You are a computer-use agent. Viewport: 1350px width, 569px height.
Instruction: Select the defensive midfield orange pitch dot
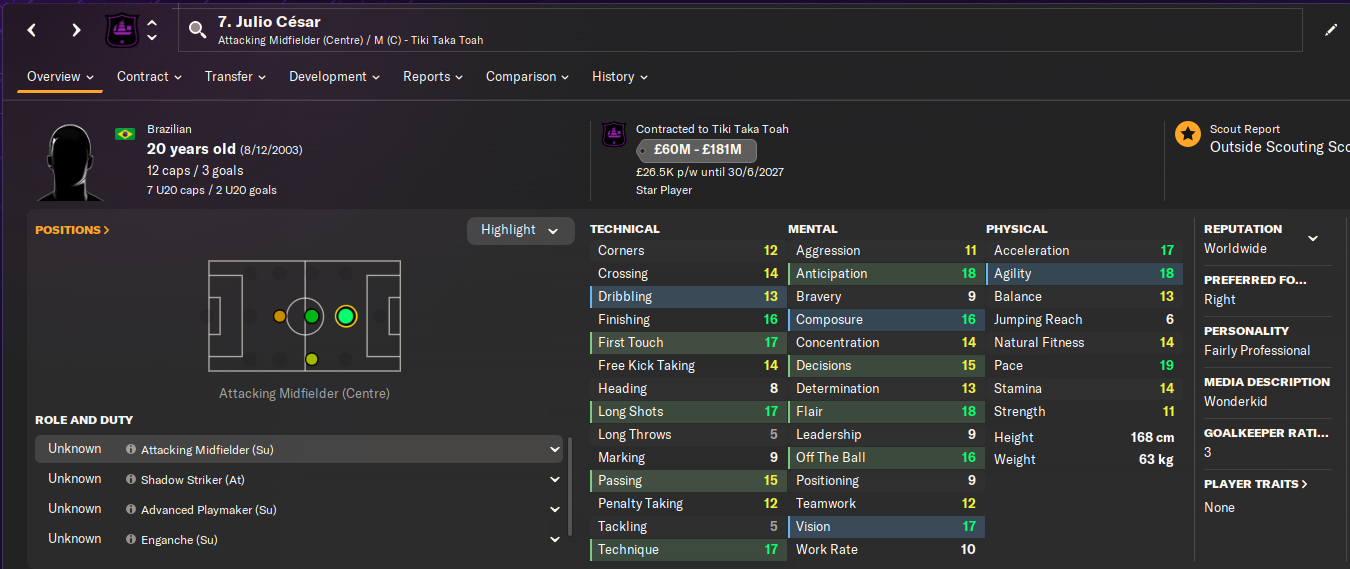(x=279, y=316)
